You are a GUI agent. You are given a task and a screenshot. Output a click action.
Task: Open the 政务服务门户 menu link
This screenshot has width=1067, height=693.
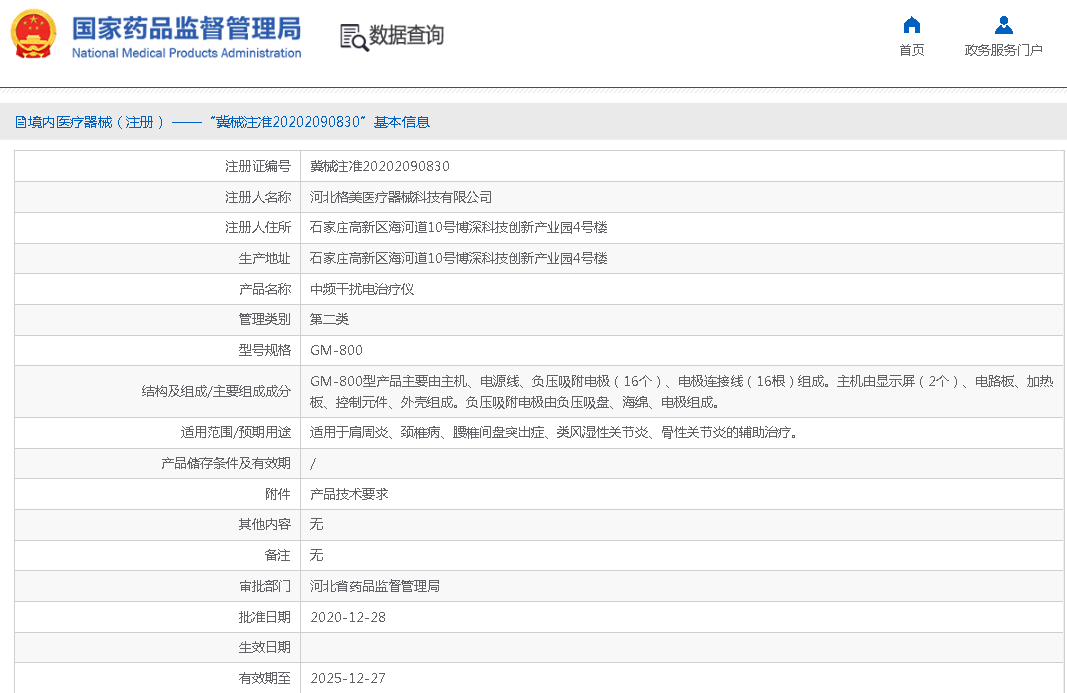click(x=1003, y=50)
